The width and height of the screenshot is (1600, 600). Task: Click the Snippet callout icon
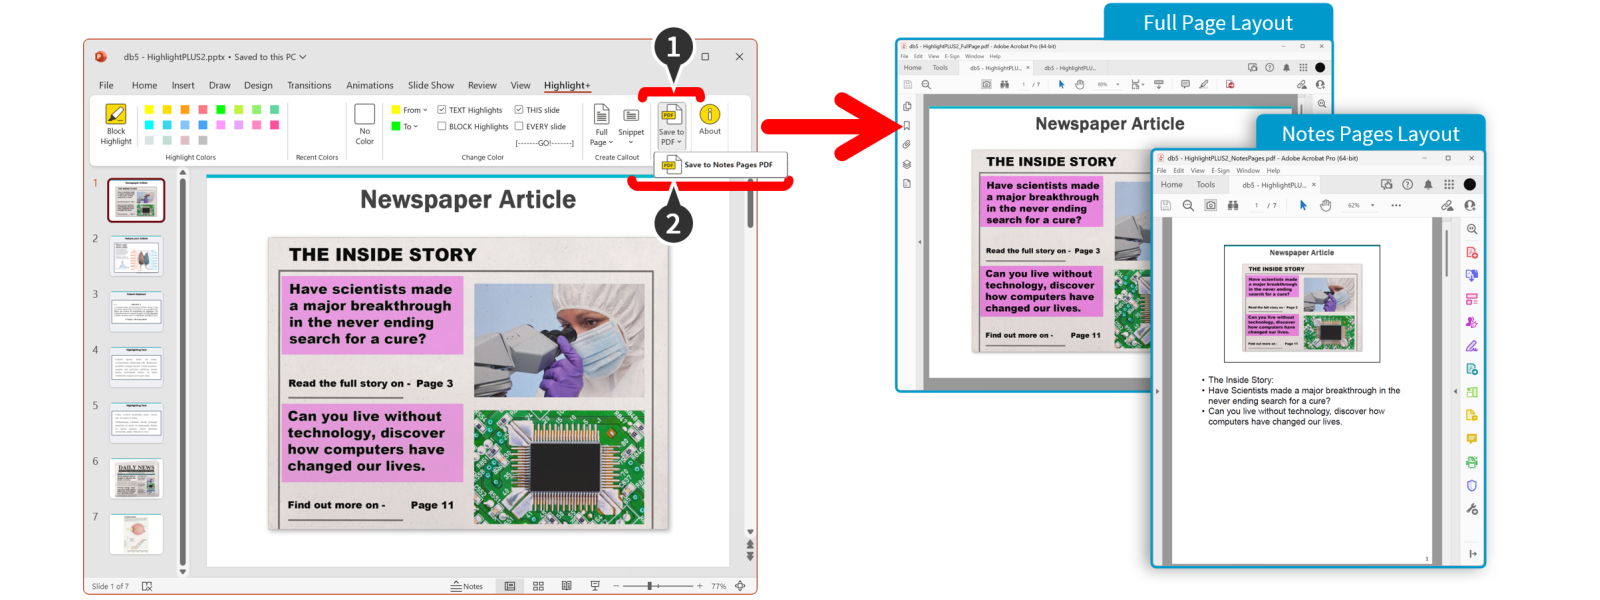click(631, 116)
